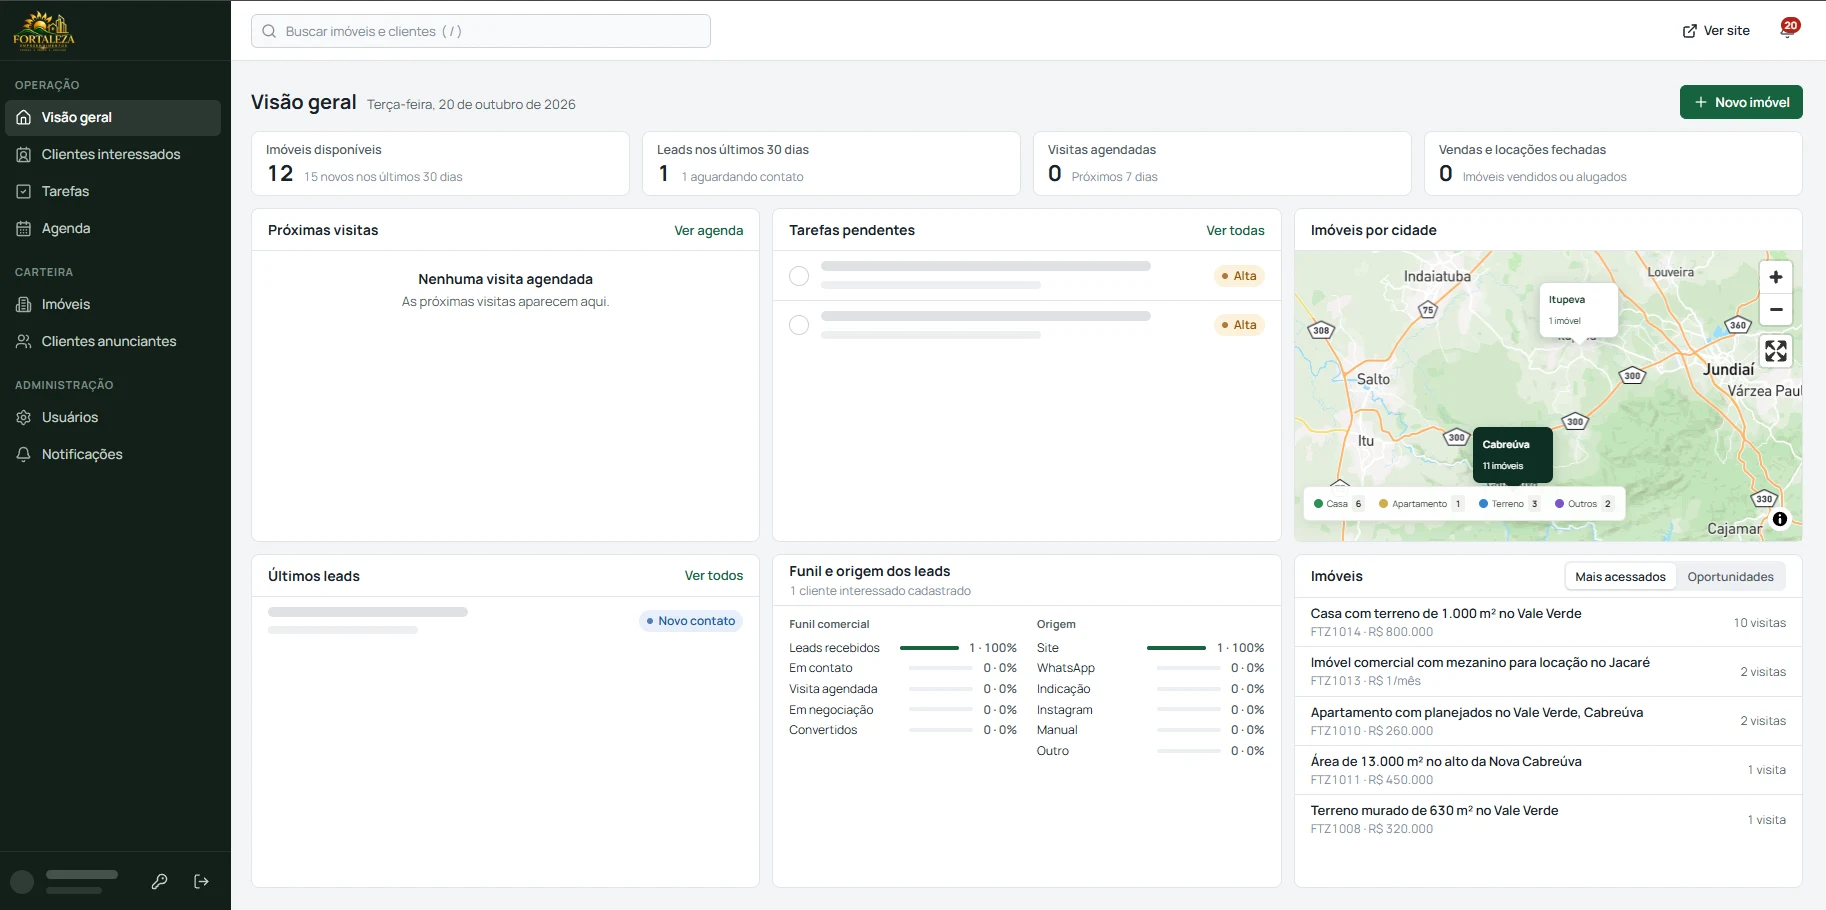Click the Itupeva map marker
Screen dimensions: 1826x910
tap(1578, 311)
